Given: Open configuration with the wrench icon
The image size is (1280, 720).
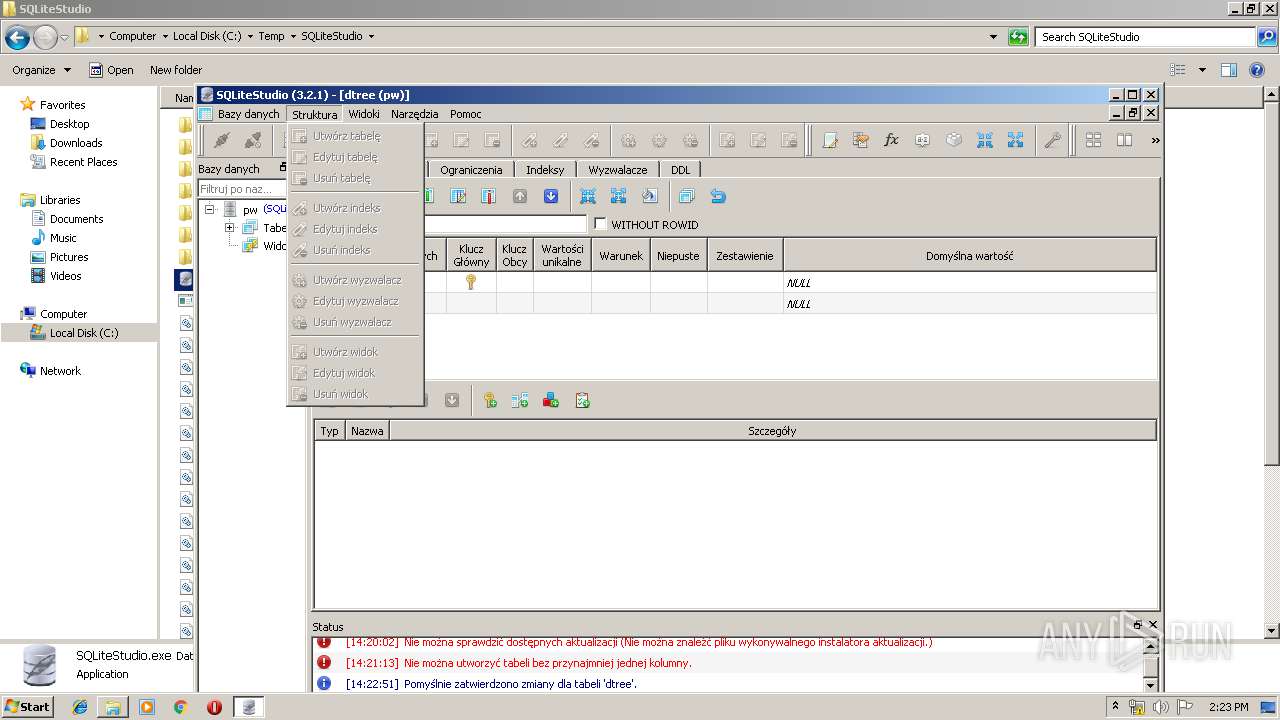Looking at the screenshot, I should coord(1052,141).
